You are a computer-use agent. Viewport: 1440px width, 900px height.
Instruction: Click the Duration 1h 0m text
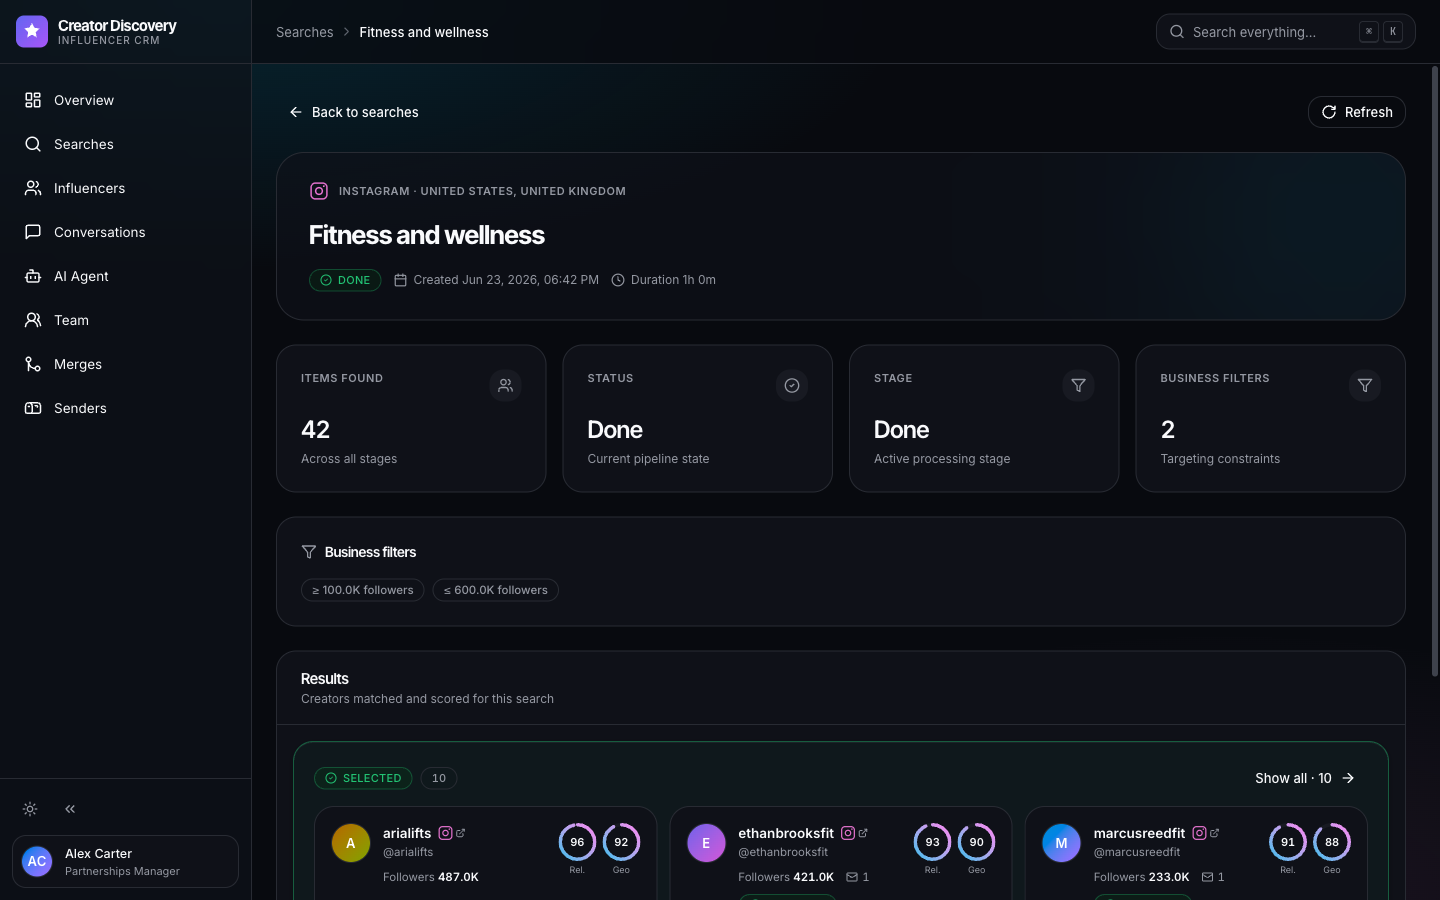pyautogui.click(x=673, y=280)
